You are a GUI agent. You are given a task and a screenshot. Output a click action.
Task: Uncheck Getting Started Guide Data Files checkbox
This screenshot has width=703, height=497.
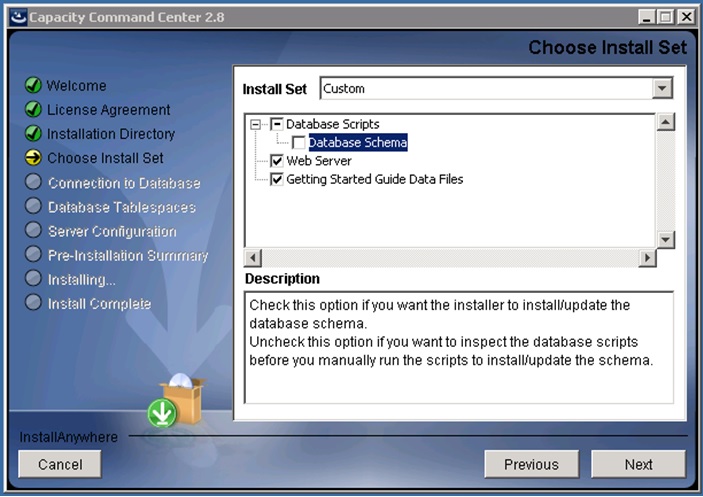pos(277,179)
